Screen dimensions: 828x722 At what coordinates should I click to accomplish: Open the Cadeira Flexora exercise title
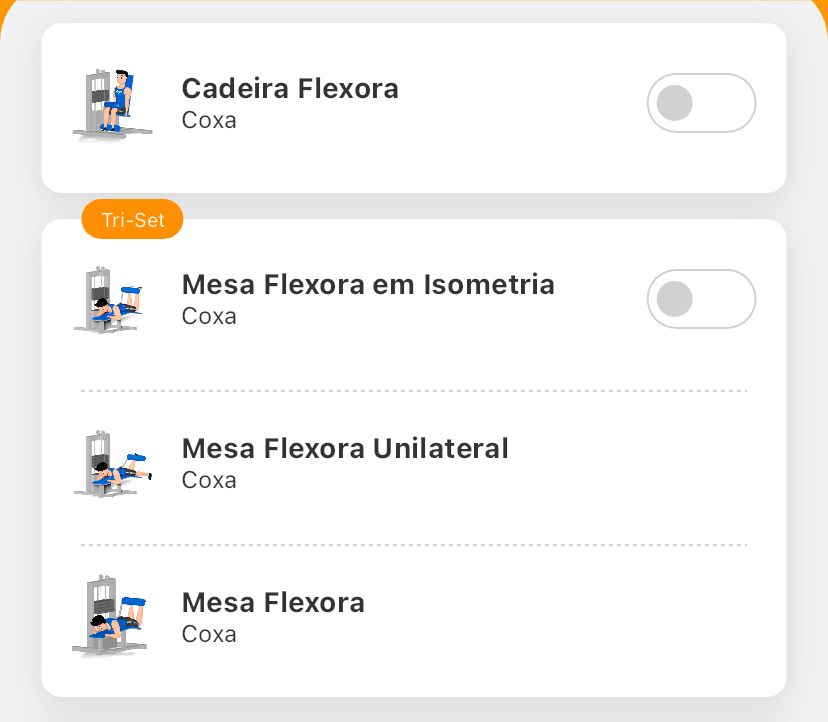click(290, 88)
